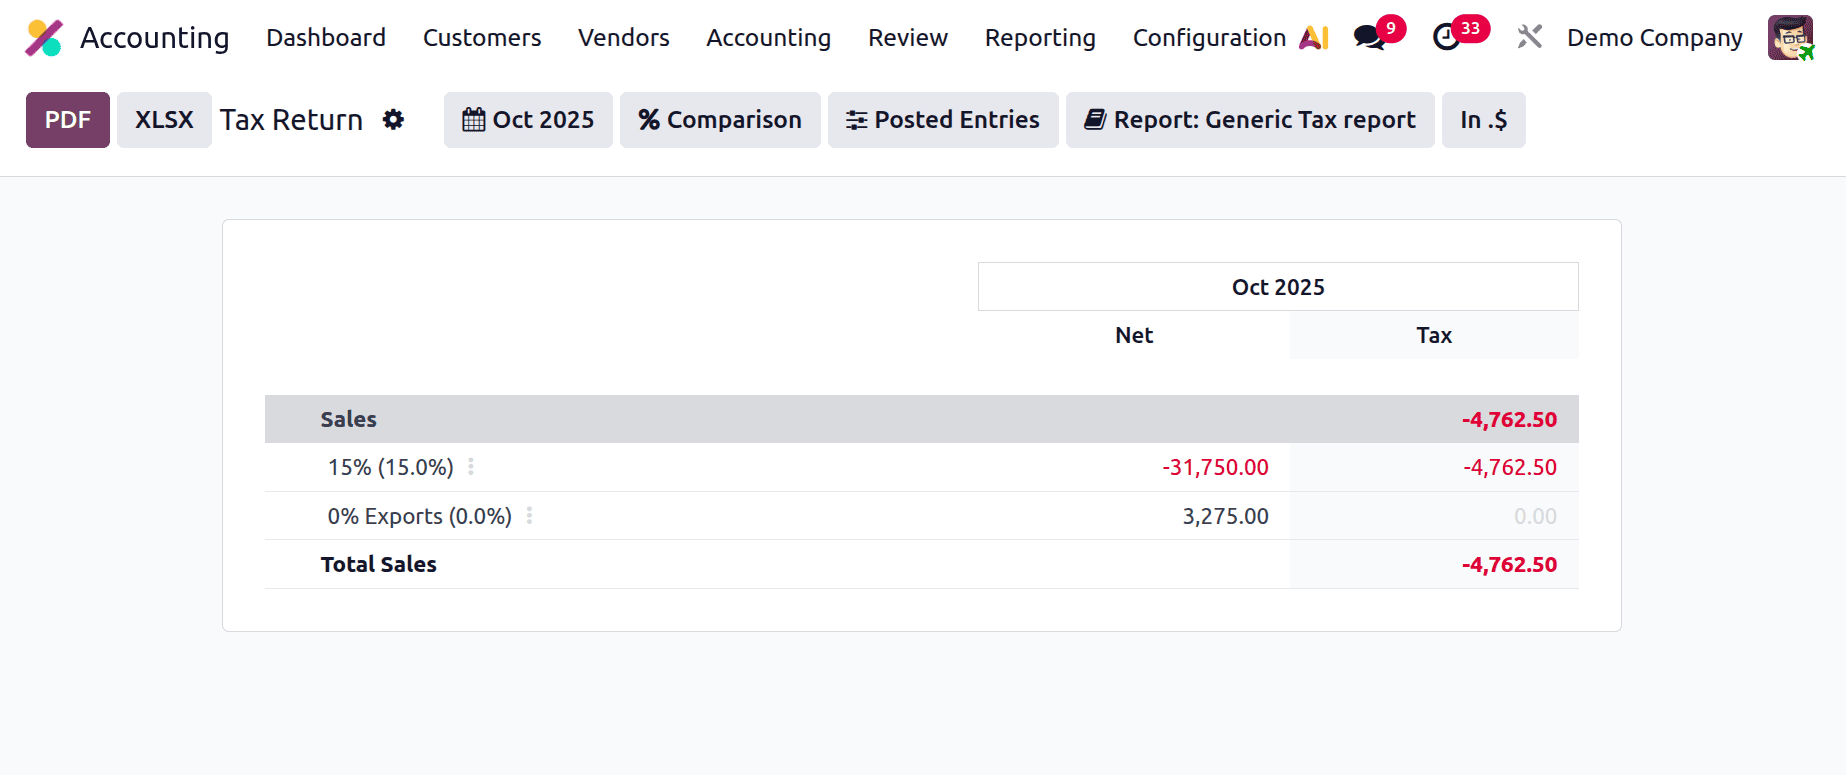Open the Comparison options dropdown
Screen dimensions: 1846x775
click(x=720, y=120)
